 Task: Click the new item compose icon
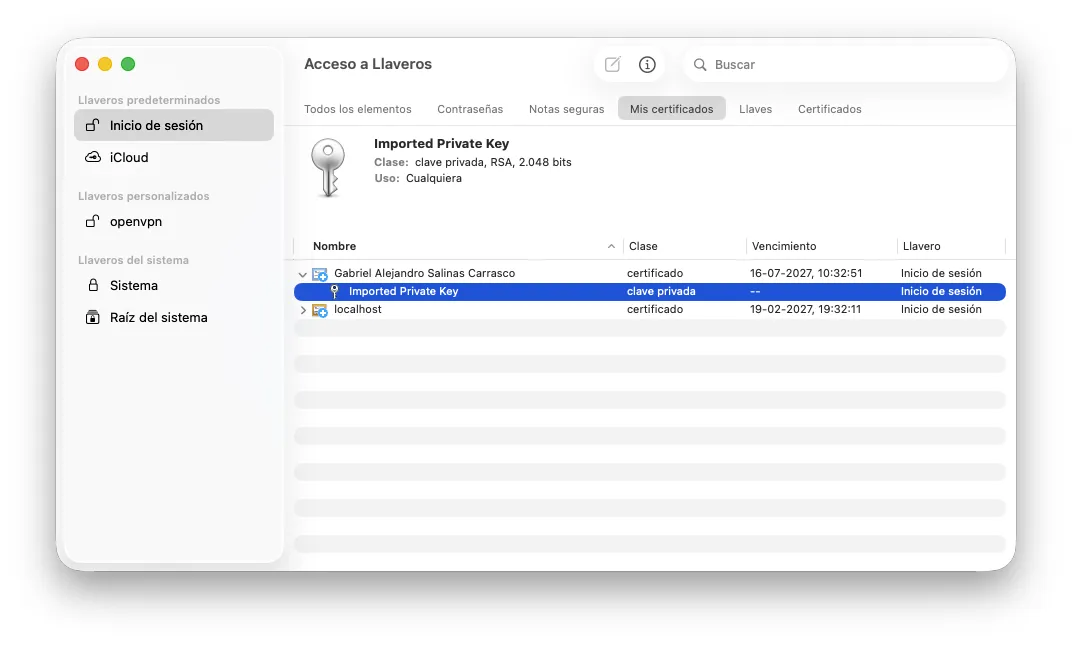pyautogui.click(x=613, y=64)
